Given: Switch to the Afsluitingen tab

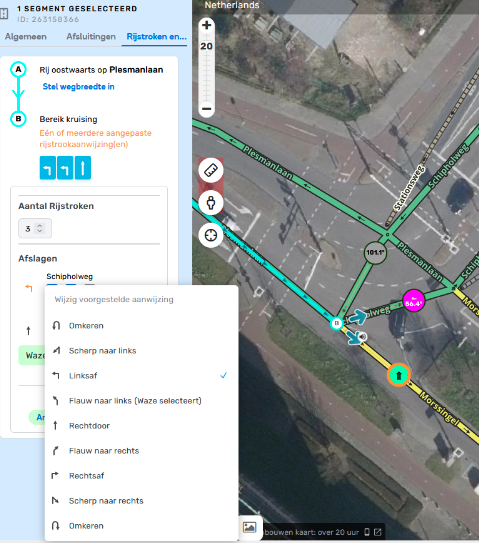Looking at the screenshot, I should [x=91, y=37].
